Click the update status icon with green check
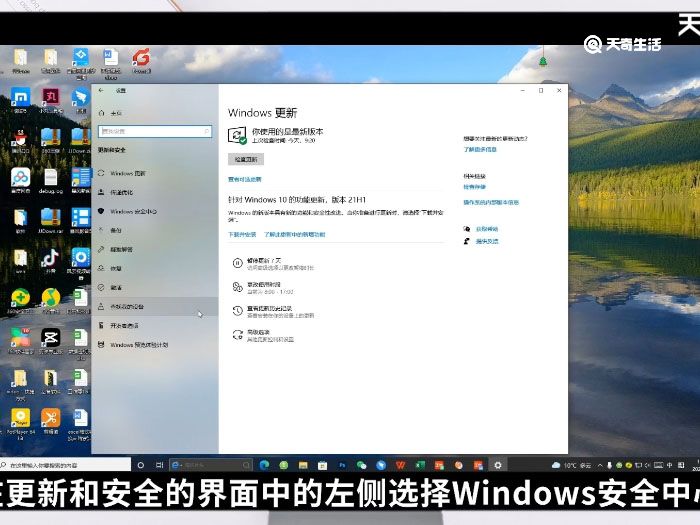The image size is (700, 525). pyautogui.click(x=237, y=135)
